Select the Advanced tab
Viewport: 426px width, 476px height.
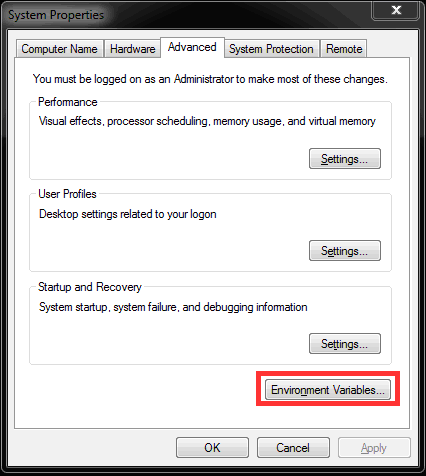pyautogui.click(x=192, y=47)
